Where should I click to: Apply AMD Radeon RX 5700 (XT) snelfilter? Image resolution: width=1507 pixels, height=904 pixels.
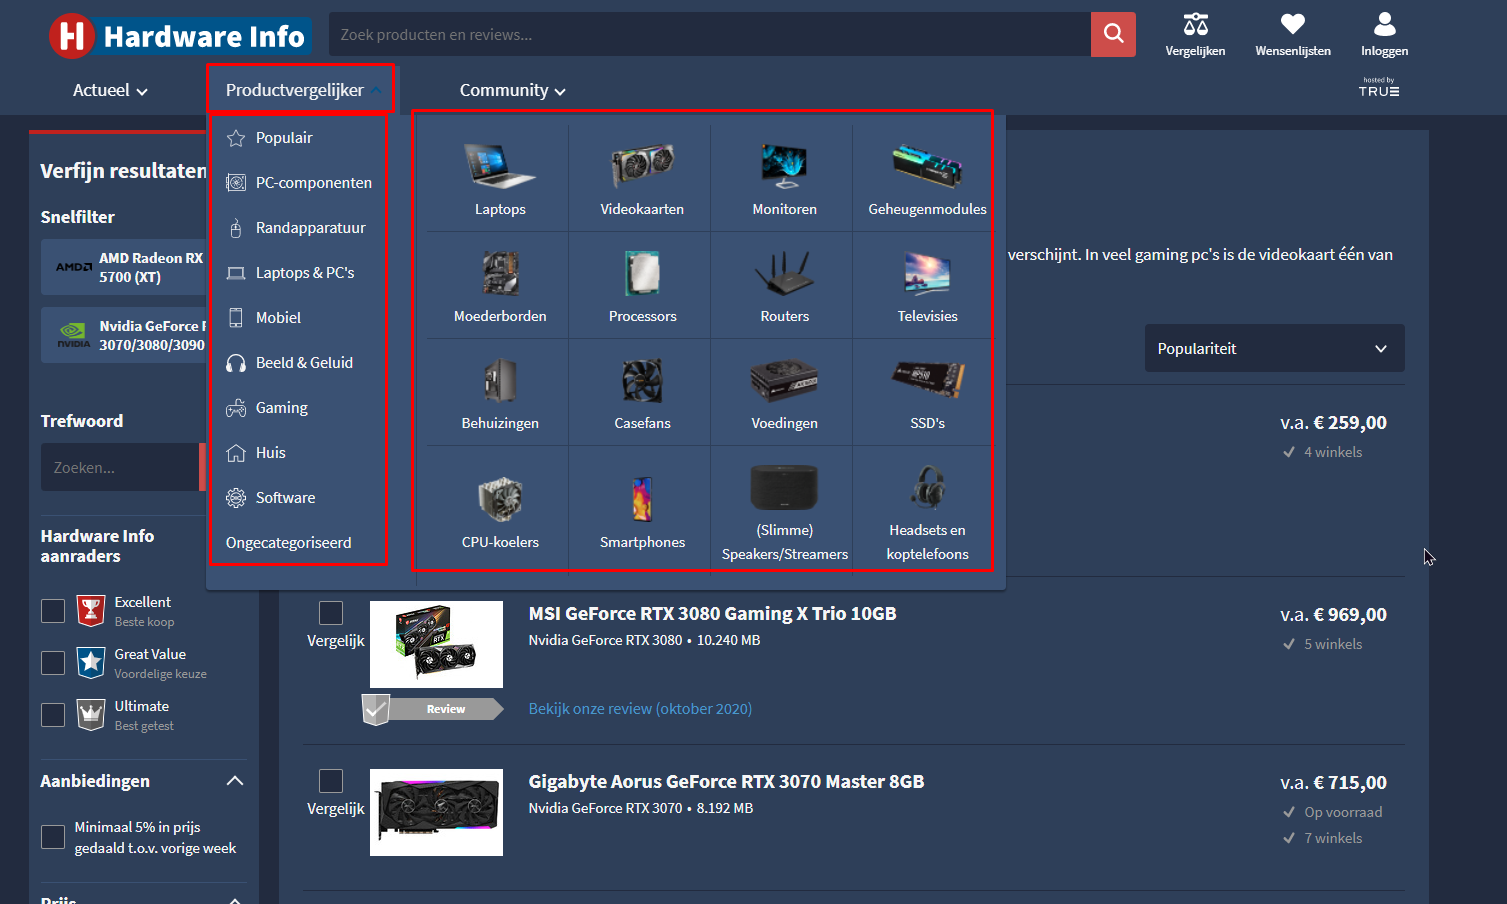[124, 267]
